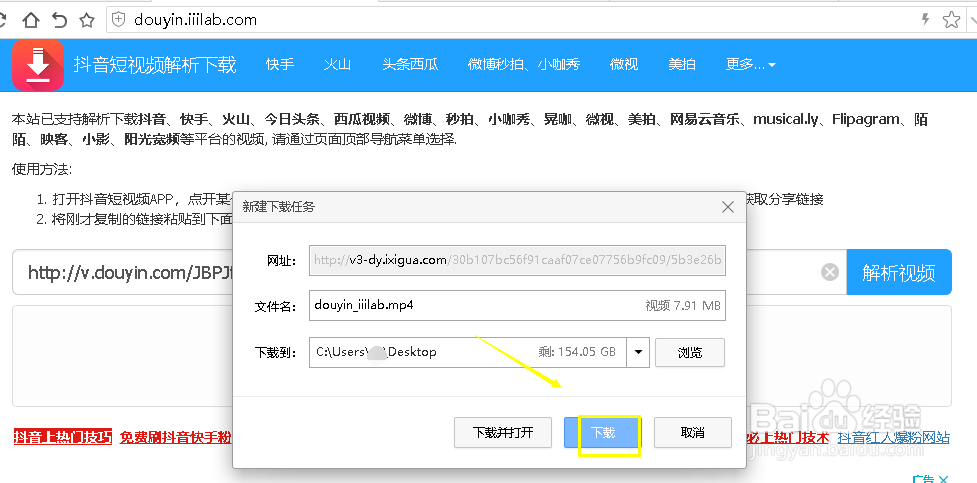Screen dimensions: 977x483
Task: Click the undo/back arrow icon in toolbar
Action: 59,21
